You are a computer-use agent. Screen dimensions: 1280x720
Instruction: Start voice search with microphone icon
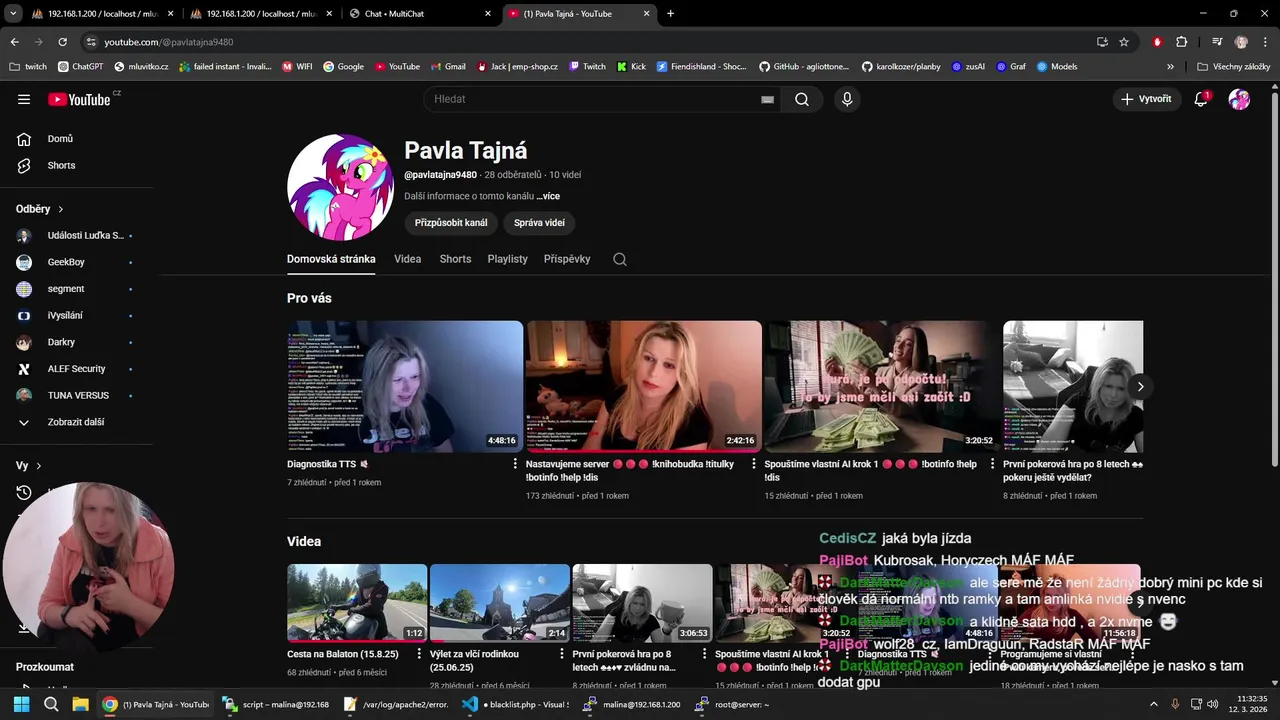click(847, 99)
